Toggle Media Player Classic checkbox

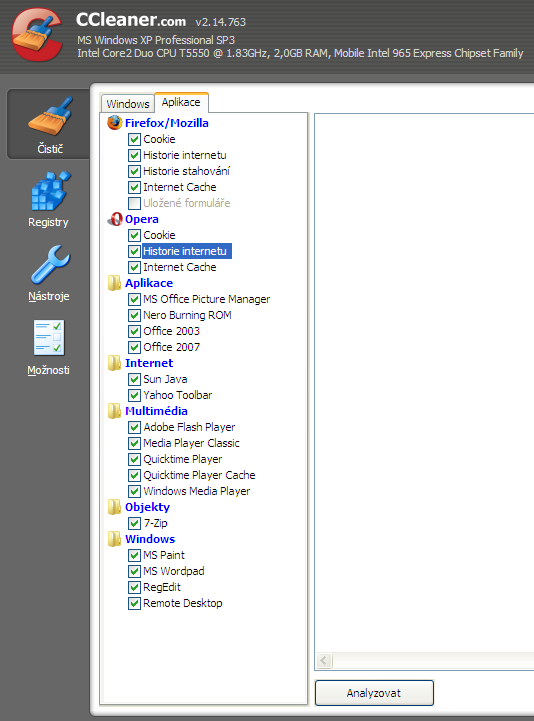134,443
